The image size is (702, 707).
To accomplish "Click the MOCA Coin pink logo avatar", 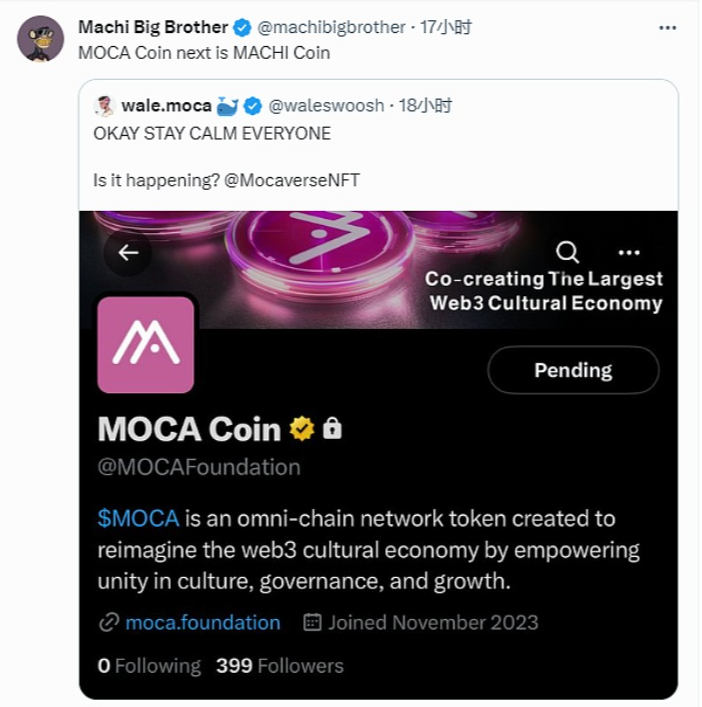I will click(146, 344).
